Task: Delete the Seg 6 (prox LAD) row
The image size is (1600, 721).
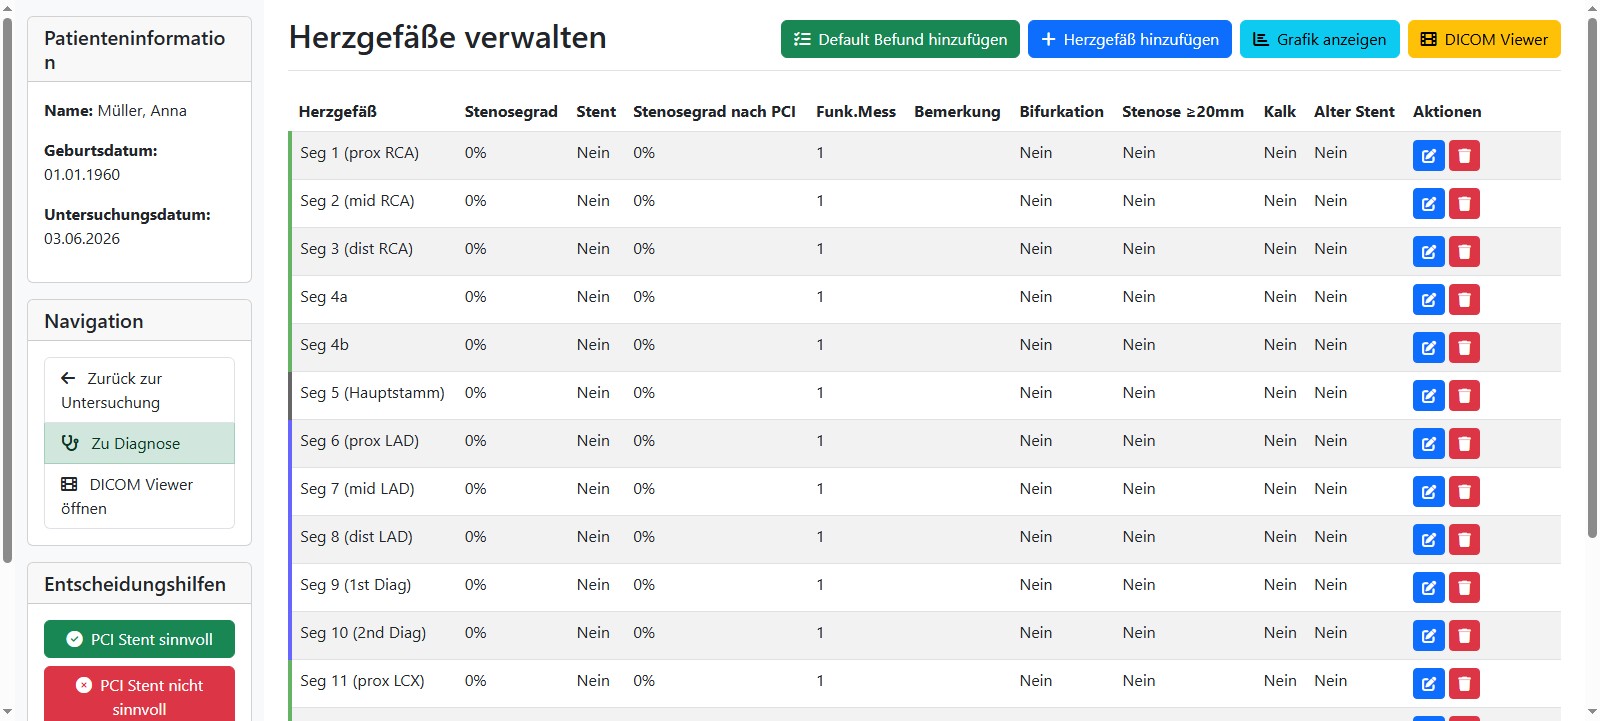Action: click(1464, 444)
